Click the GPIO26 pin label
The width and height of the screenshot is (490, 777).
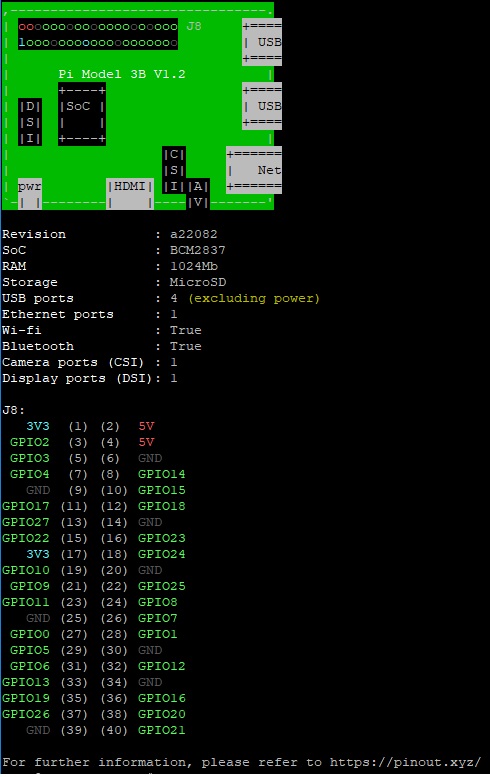point(26,714)
